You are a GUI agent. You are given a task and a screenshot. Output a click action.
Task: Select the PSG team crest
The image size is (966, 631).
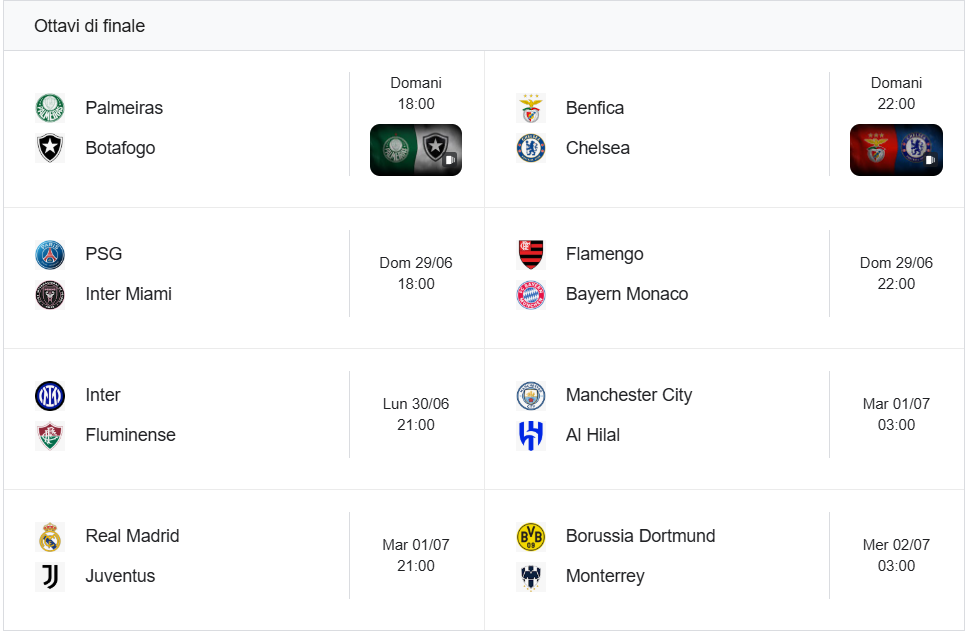50,254
